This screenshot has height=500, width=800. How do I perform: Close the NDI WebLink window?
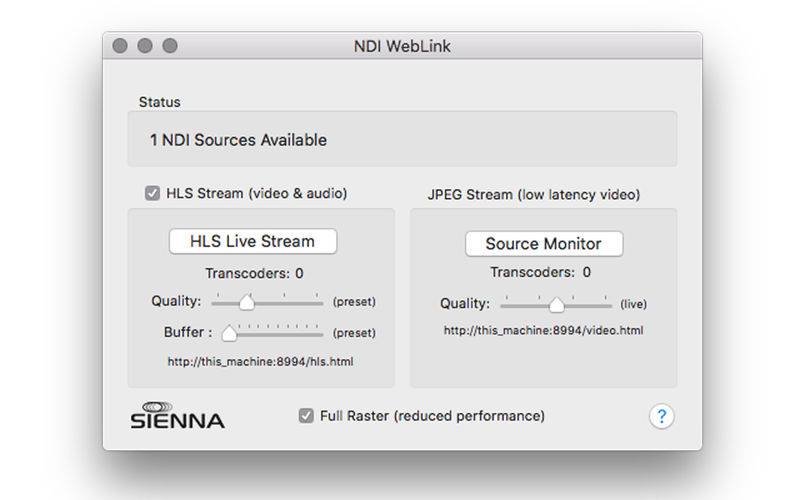point(121,46)
